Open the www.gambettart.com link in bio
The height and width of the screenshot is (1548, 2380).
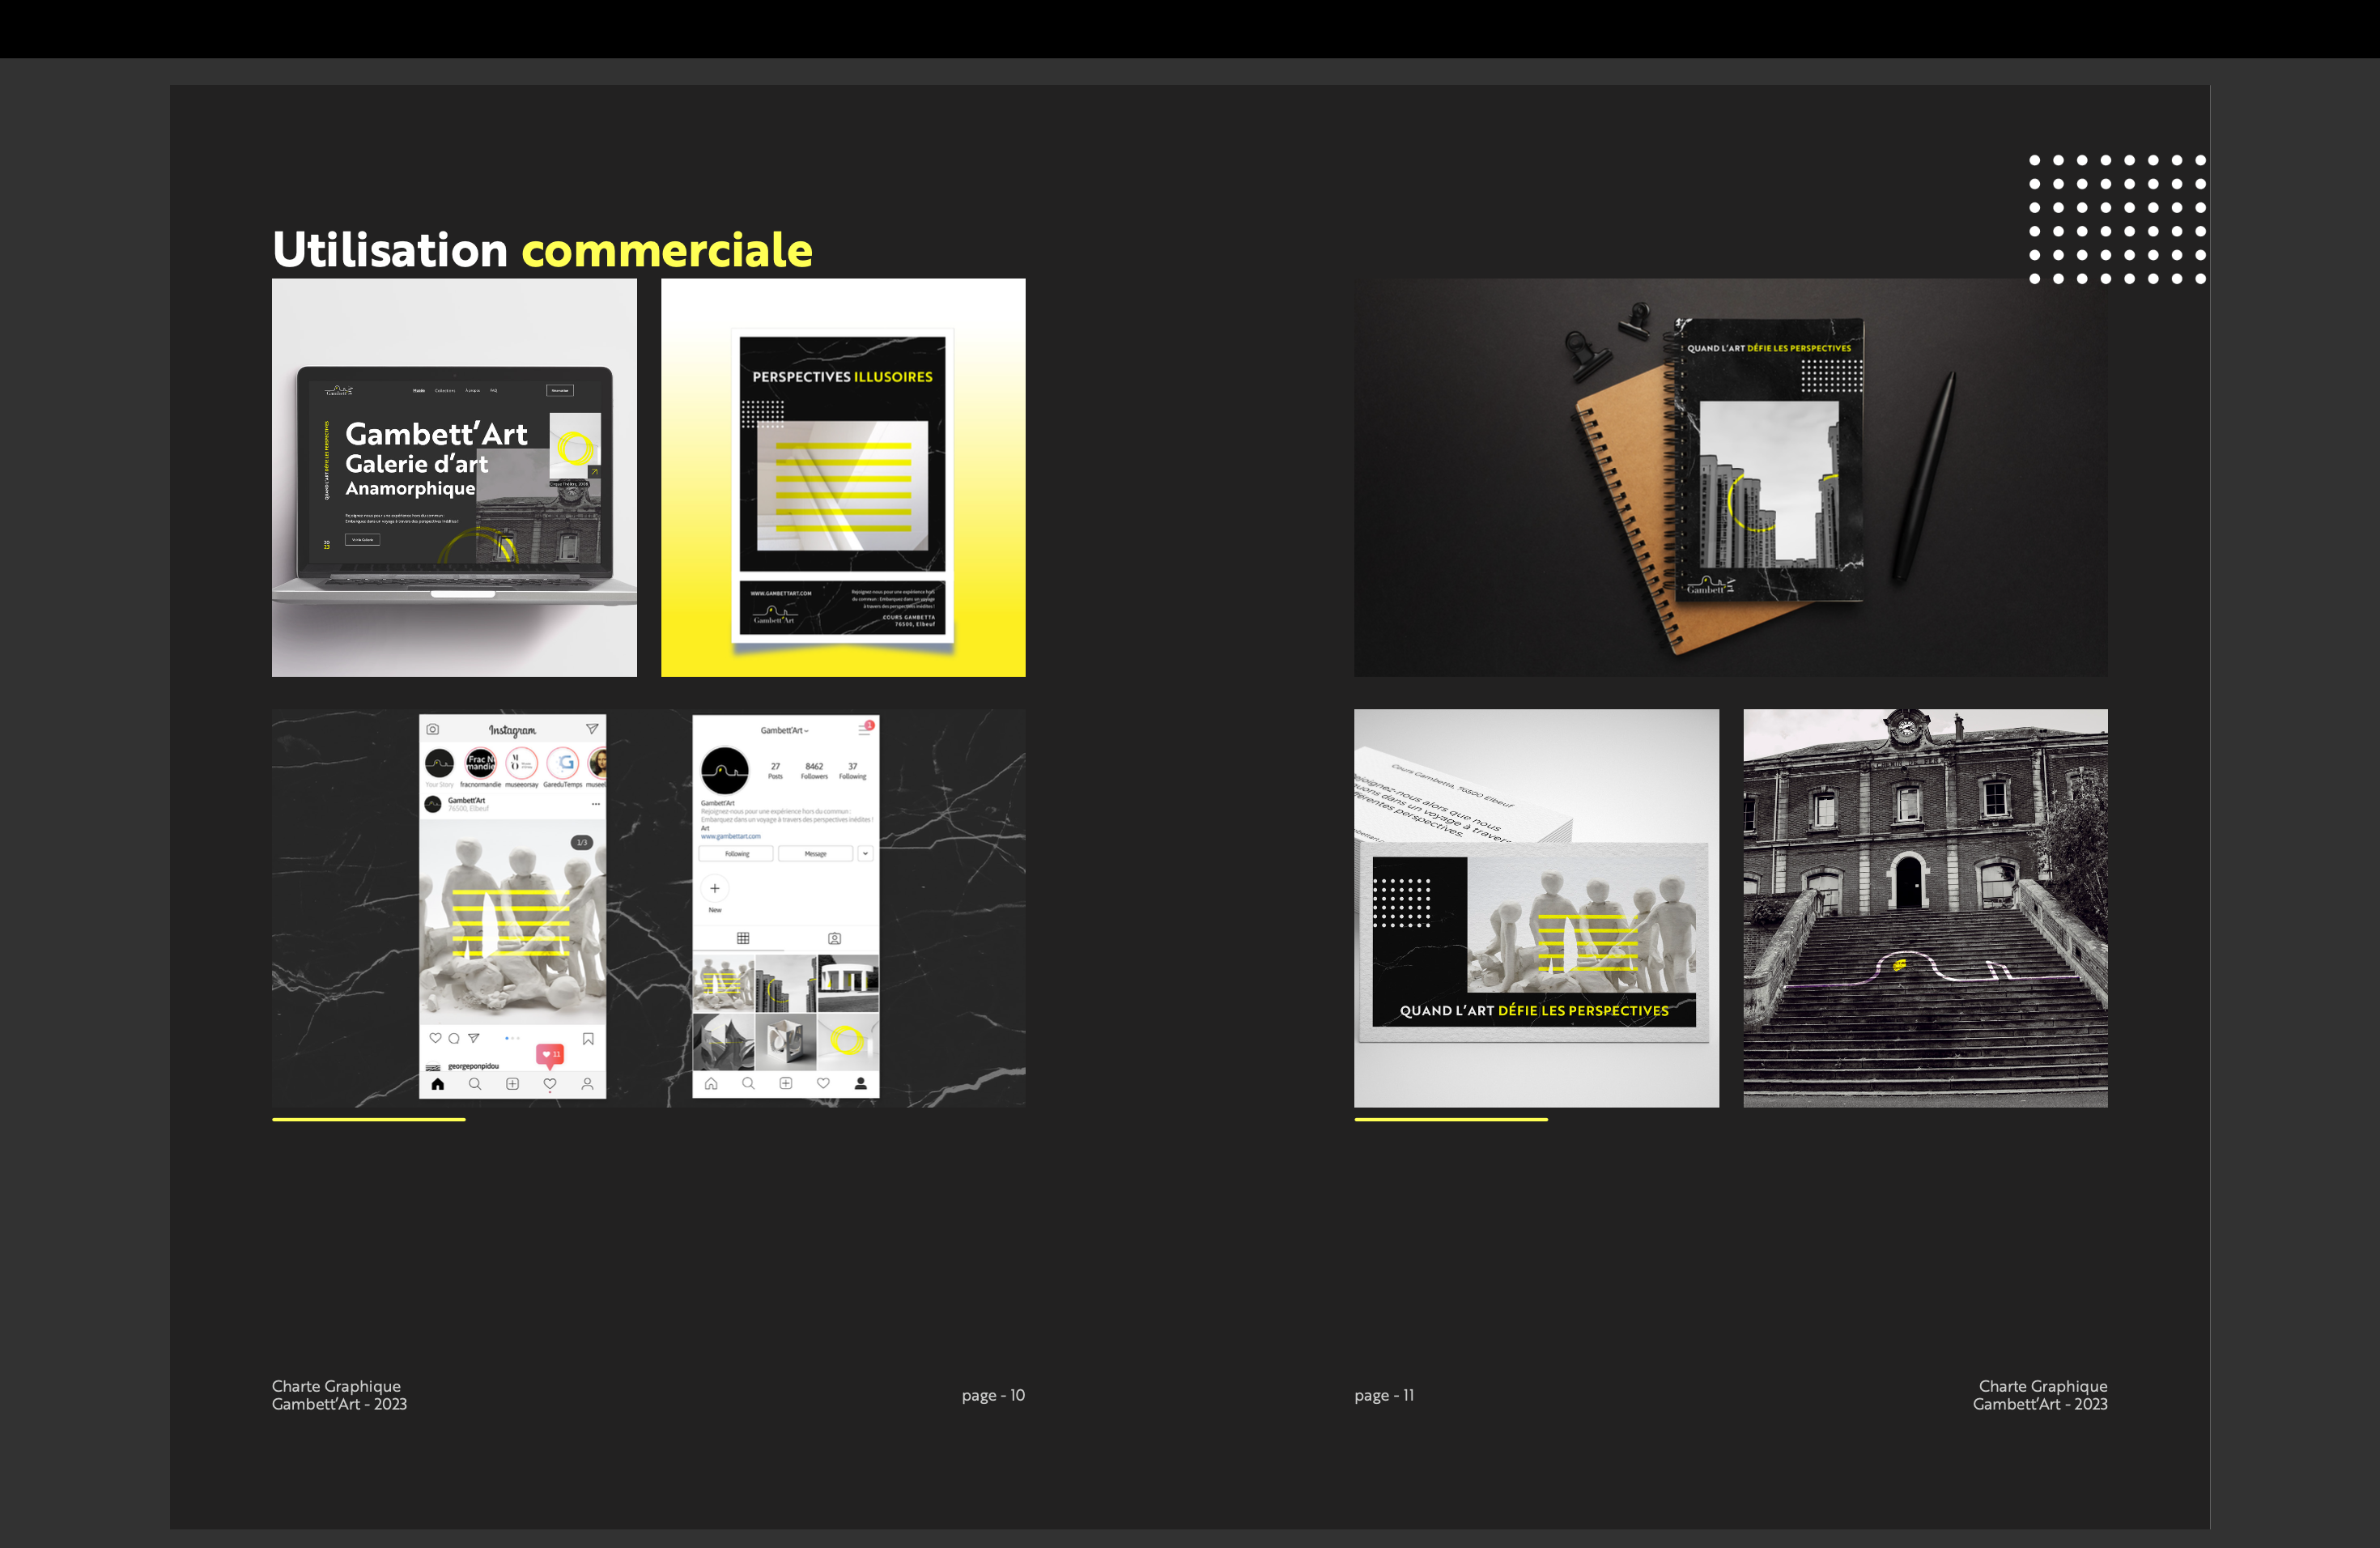(731, 836)
